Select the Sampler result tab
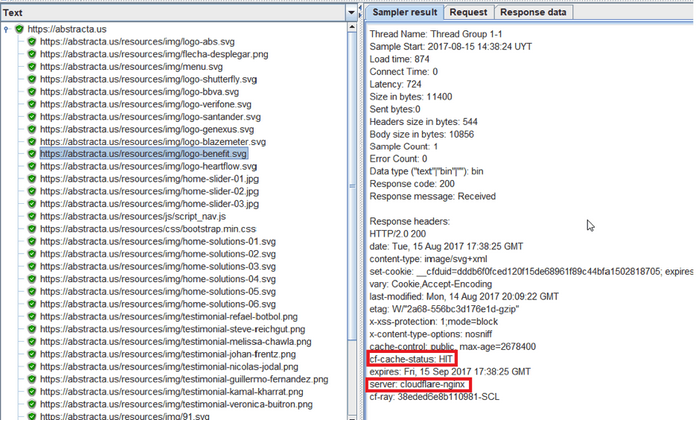Viewport: 696px width, 422px height. (x=403, y=13)
